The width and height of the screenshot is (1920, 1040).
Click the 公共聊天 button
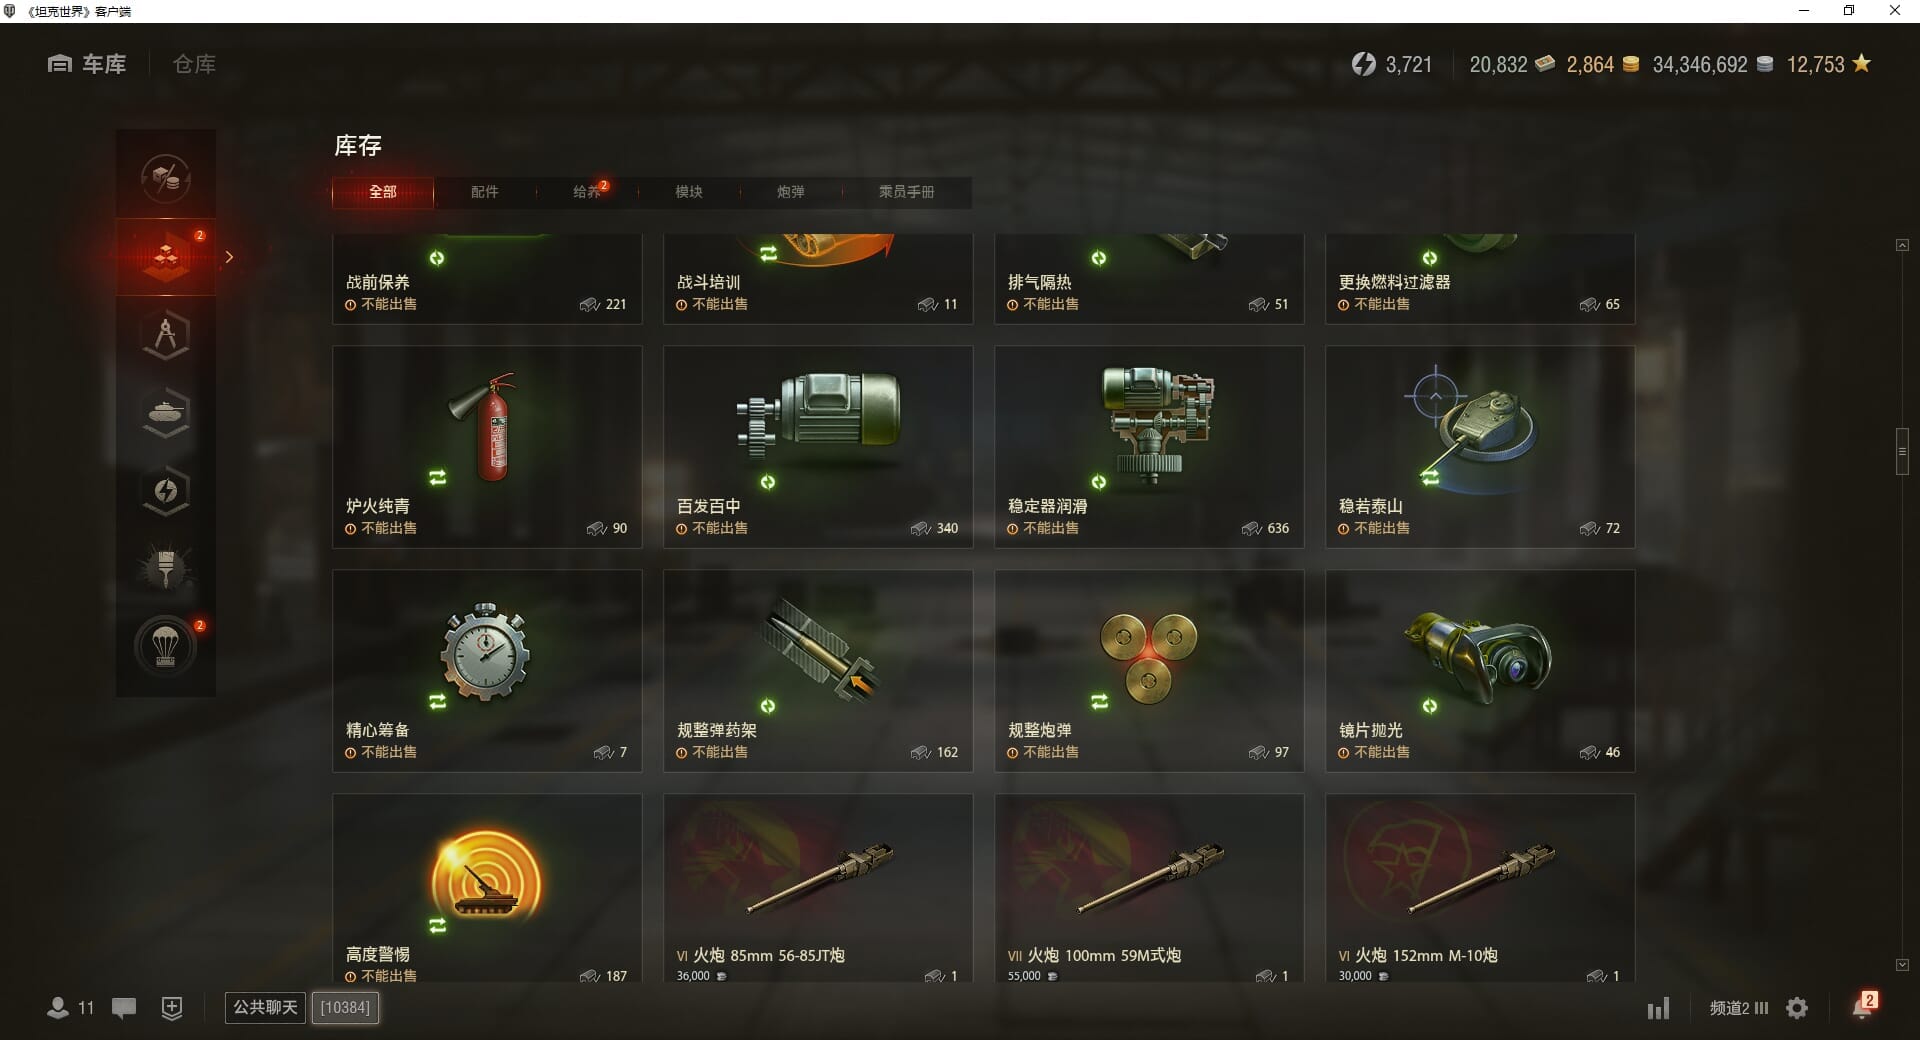265,1007
